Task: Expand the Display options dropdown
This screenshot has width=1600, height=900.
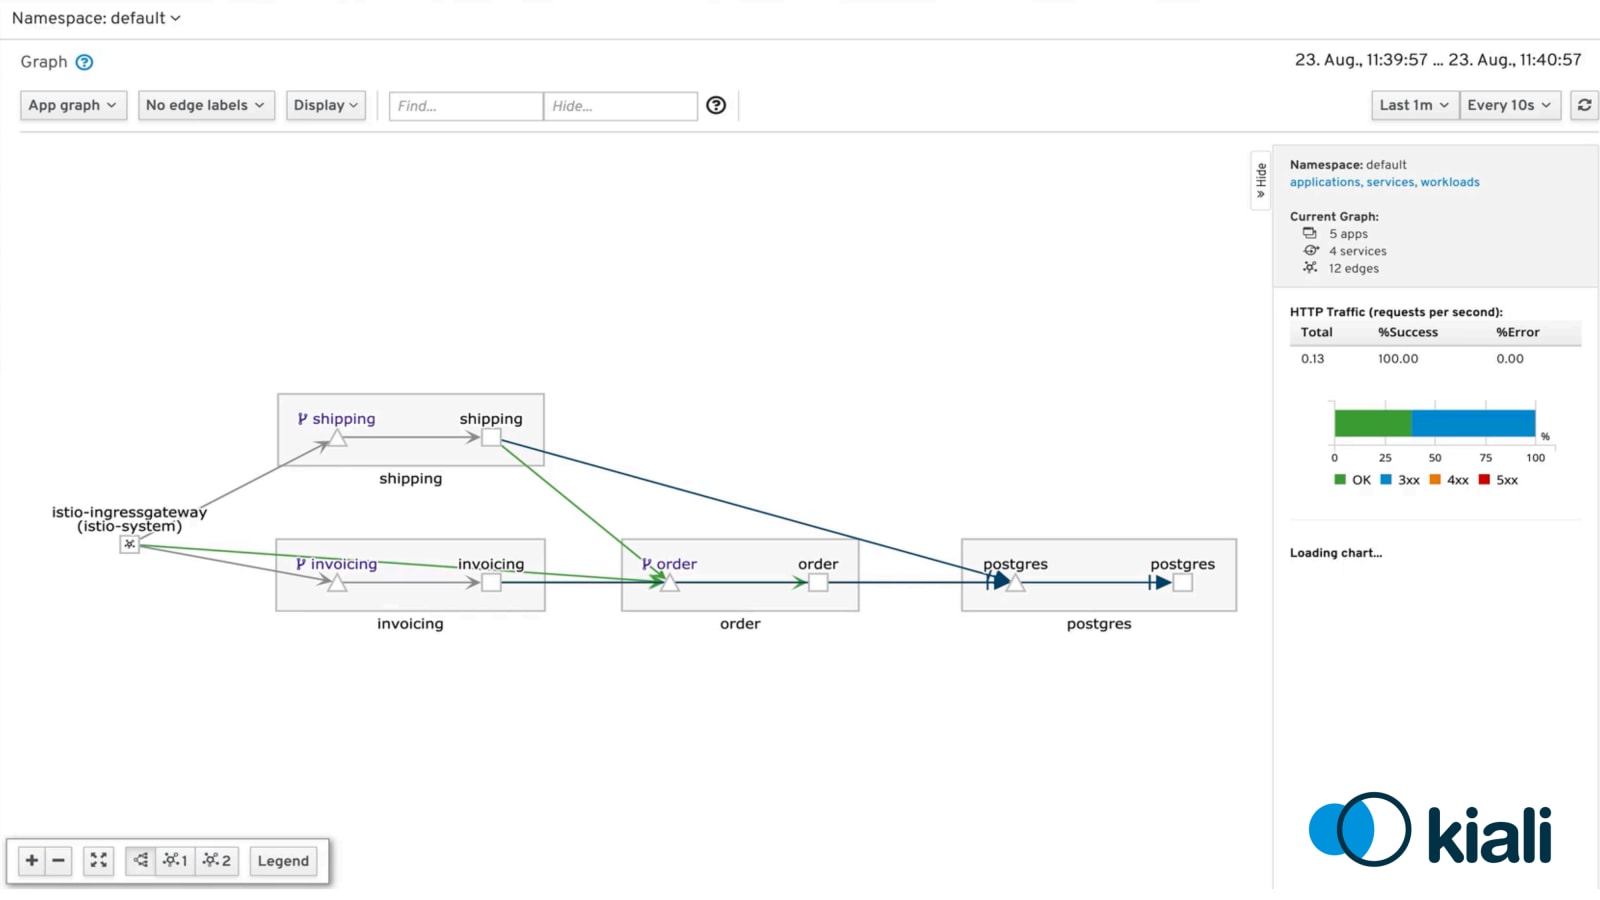Action: 326,105
